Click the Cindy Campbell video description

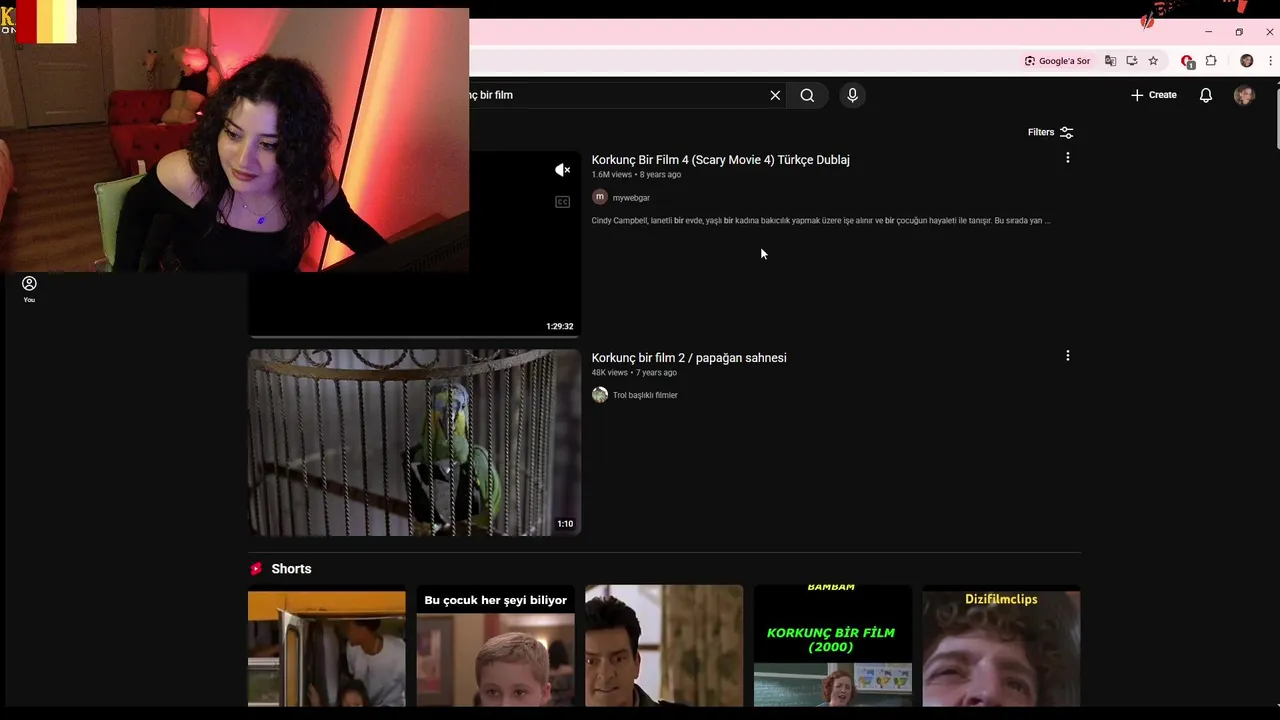coord(821,221)
